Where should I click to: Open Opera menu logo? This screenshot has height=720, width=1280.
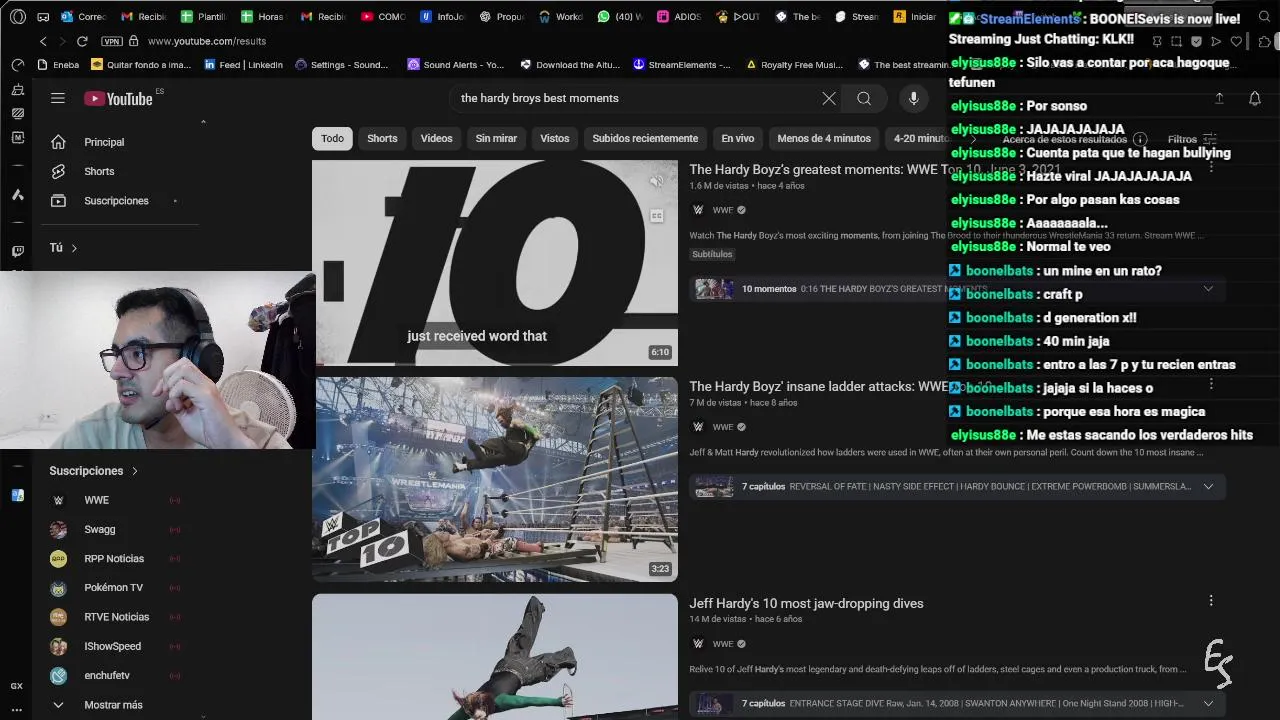point(17,17)
